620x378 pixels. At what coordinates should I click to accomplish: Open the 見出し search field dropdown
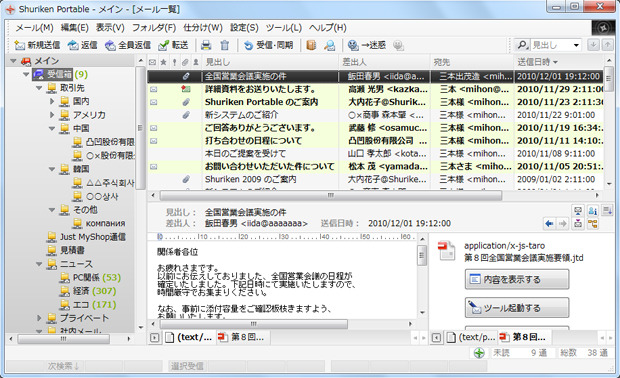tap(577, 45)
